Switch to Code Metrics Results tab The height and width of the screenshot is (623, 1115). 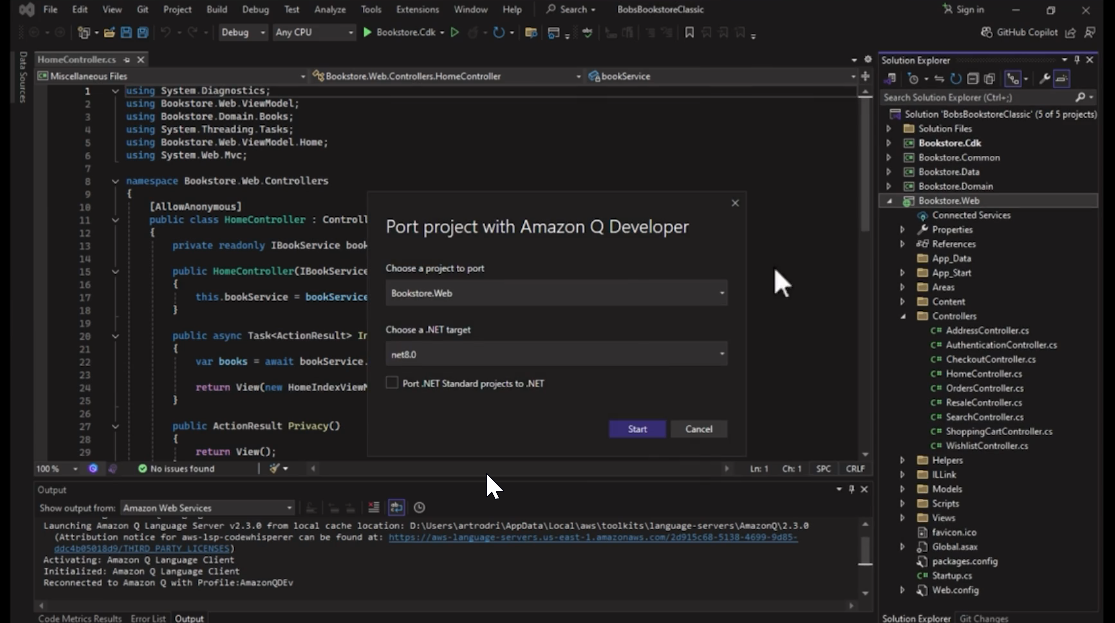(x=80, y=618)
